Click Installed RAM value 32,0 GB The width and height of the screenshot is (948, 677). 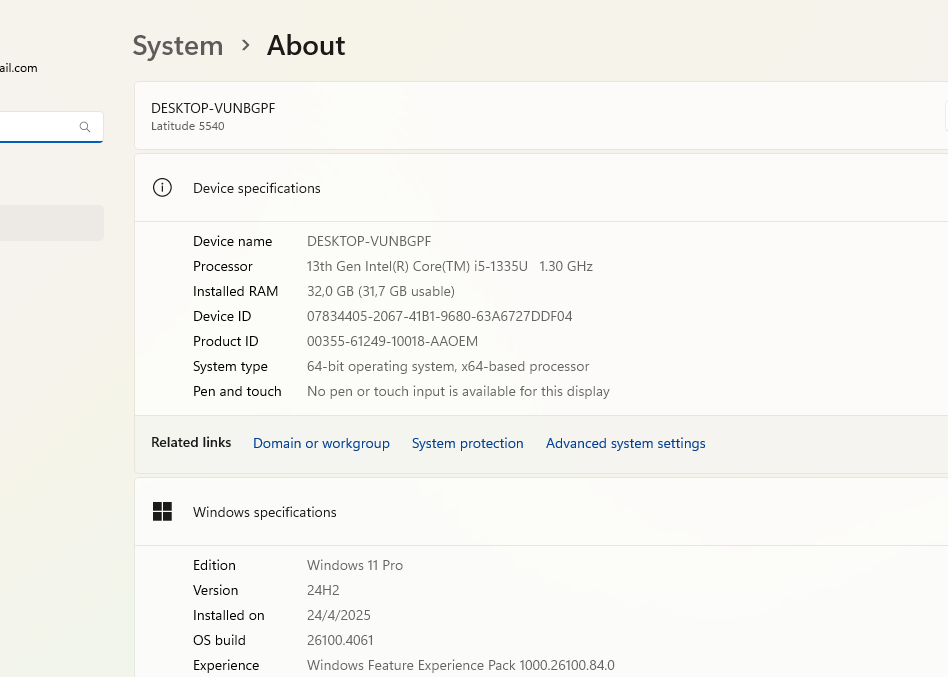point(381,291)
